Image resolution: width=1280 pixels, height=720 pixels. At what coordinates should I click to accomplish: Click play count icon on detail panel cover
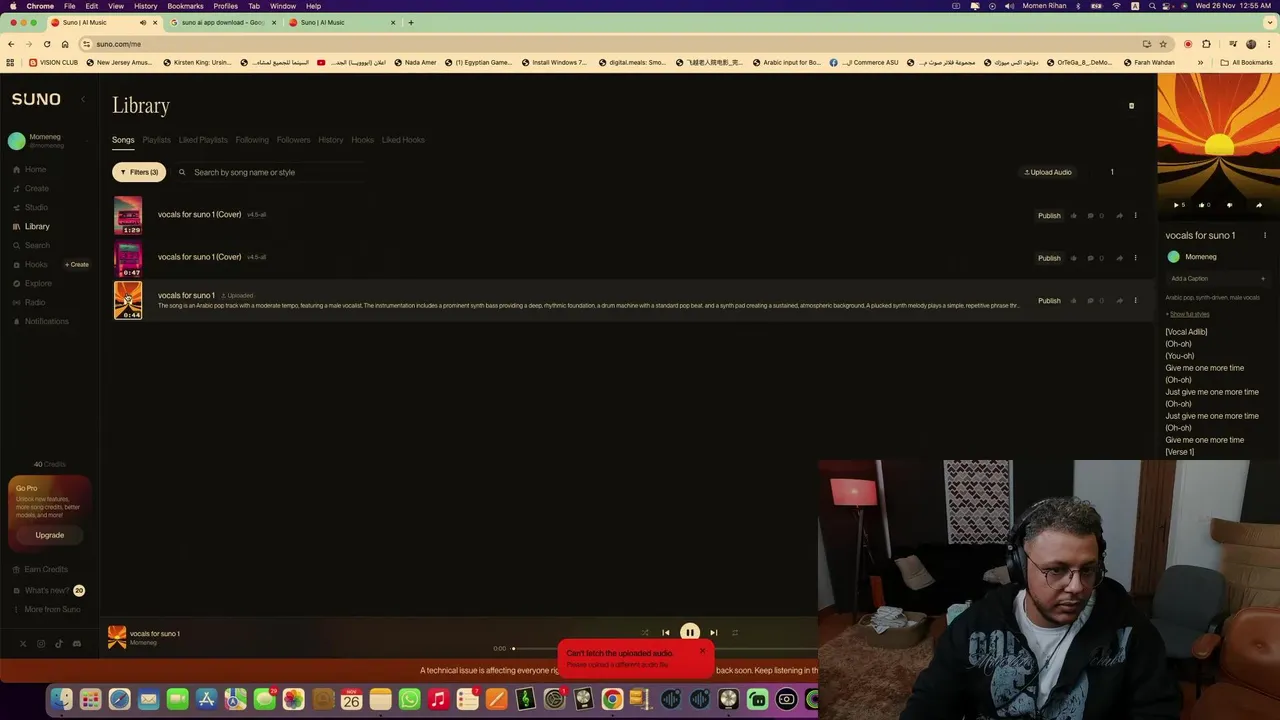click(1179, 205)
